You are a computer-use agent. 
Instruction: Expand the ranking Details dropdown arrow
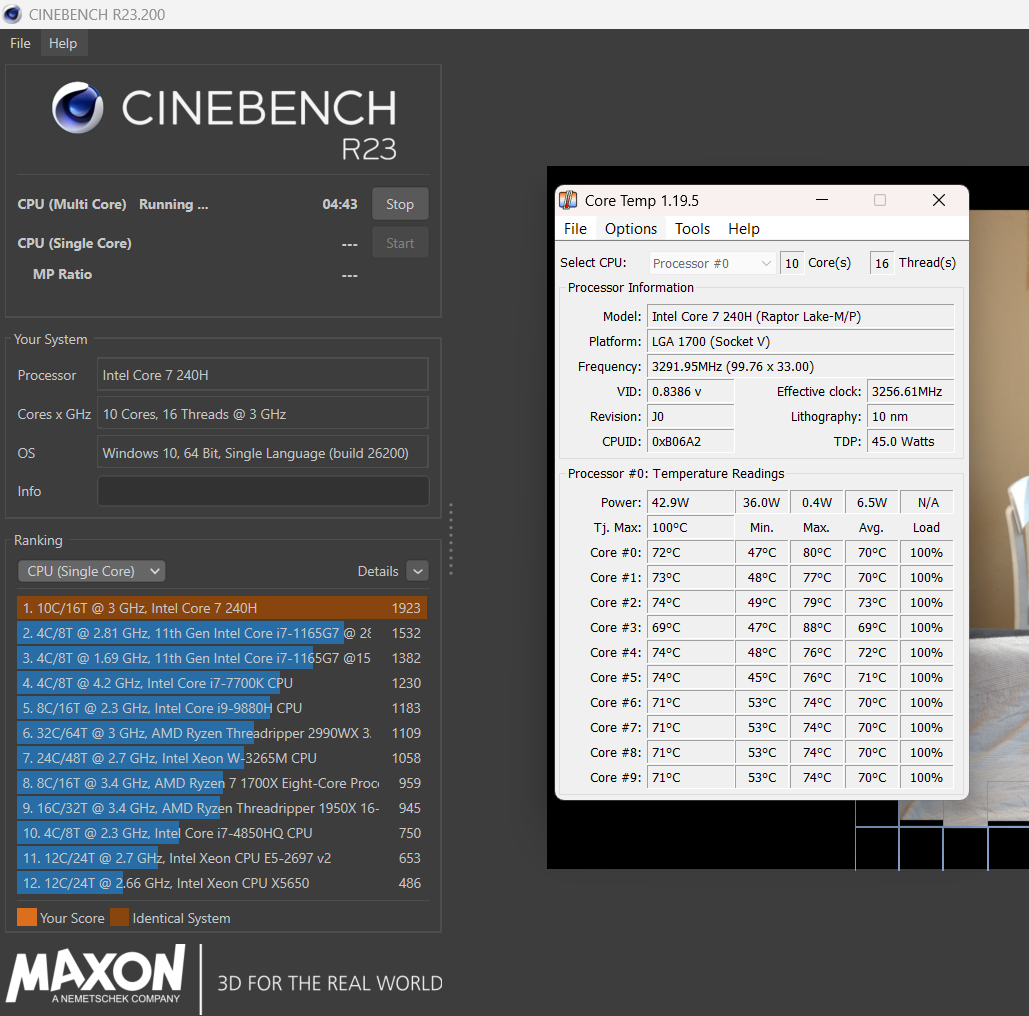pyautogui.click(x=418, y=571)
